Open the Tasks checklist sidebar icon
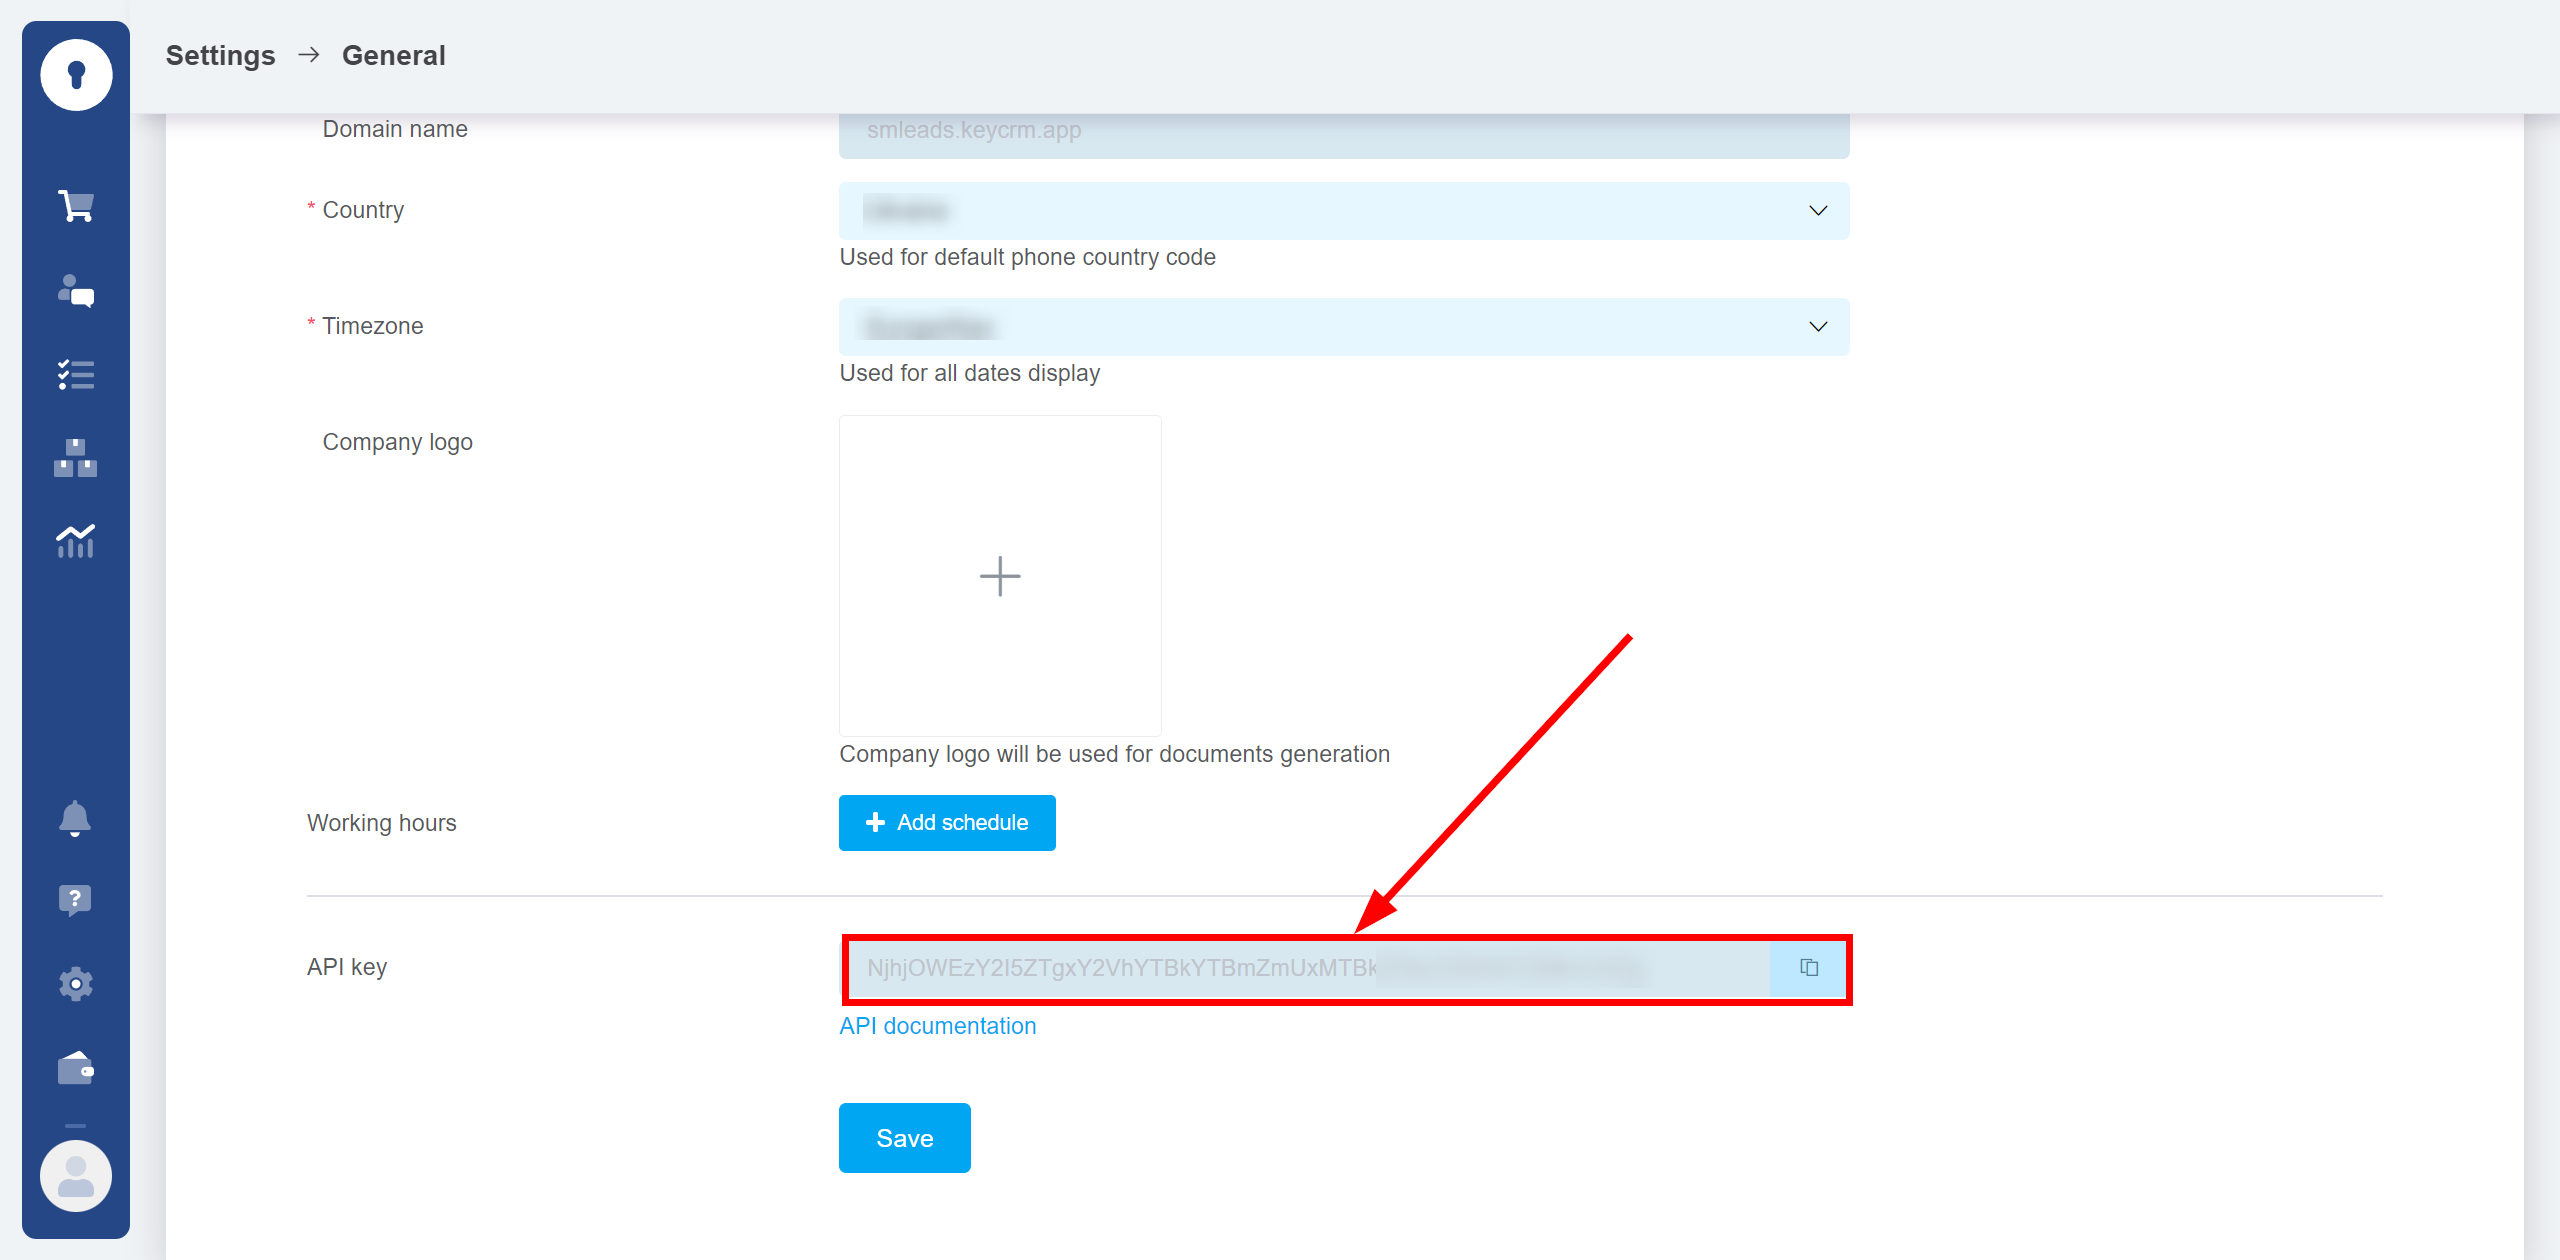The image size is (2560, 1260). coord(76,375)
